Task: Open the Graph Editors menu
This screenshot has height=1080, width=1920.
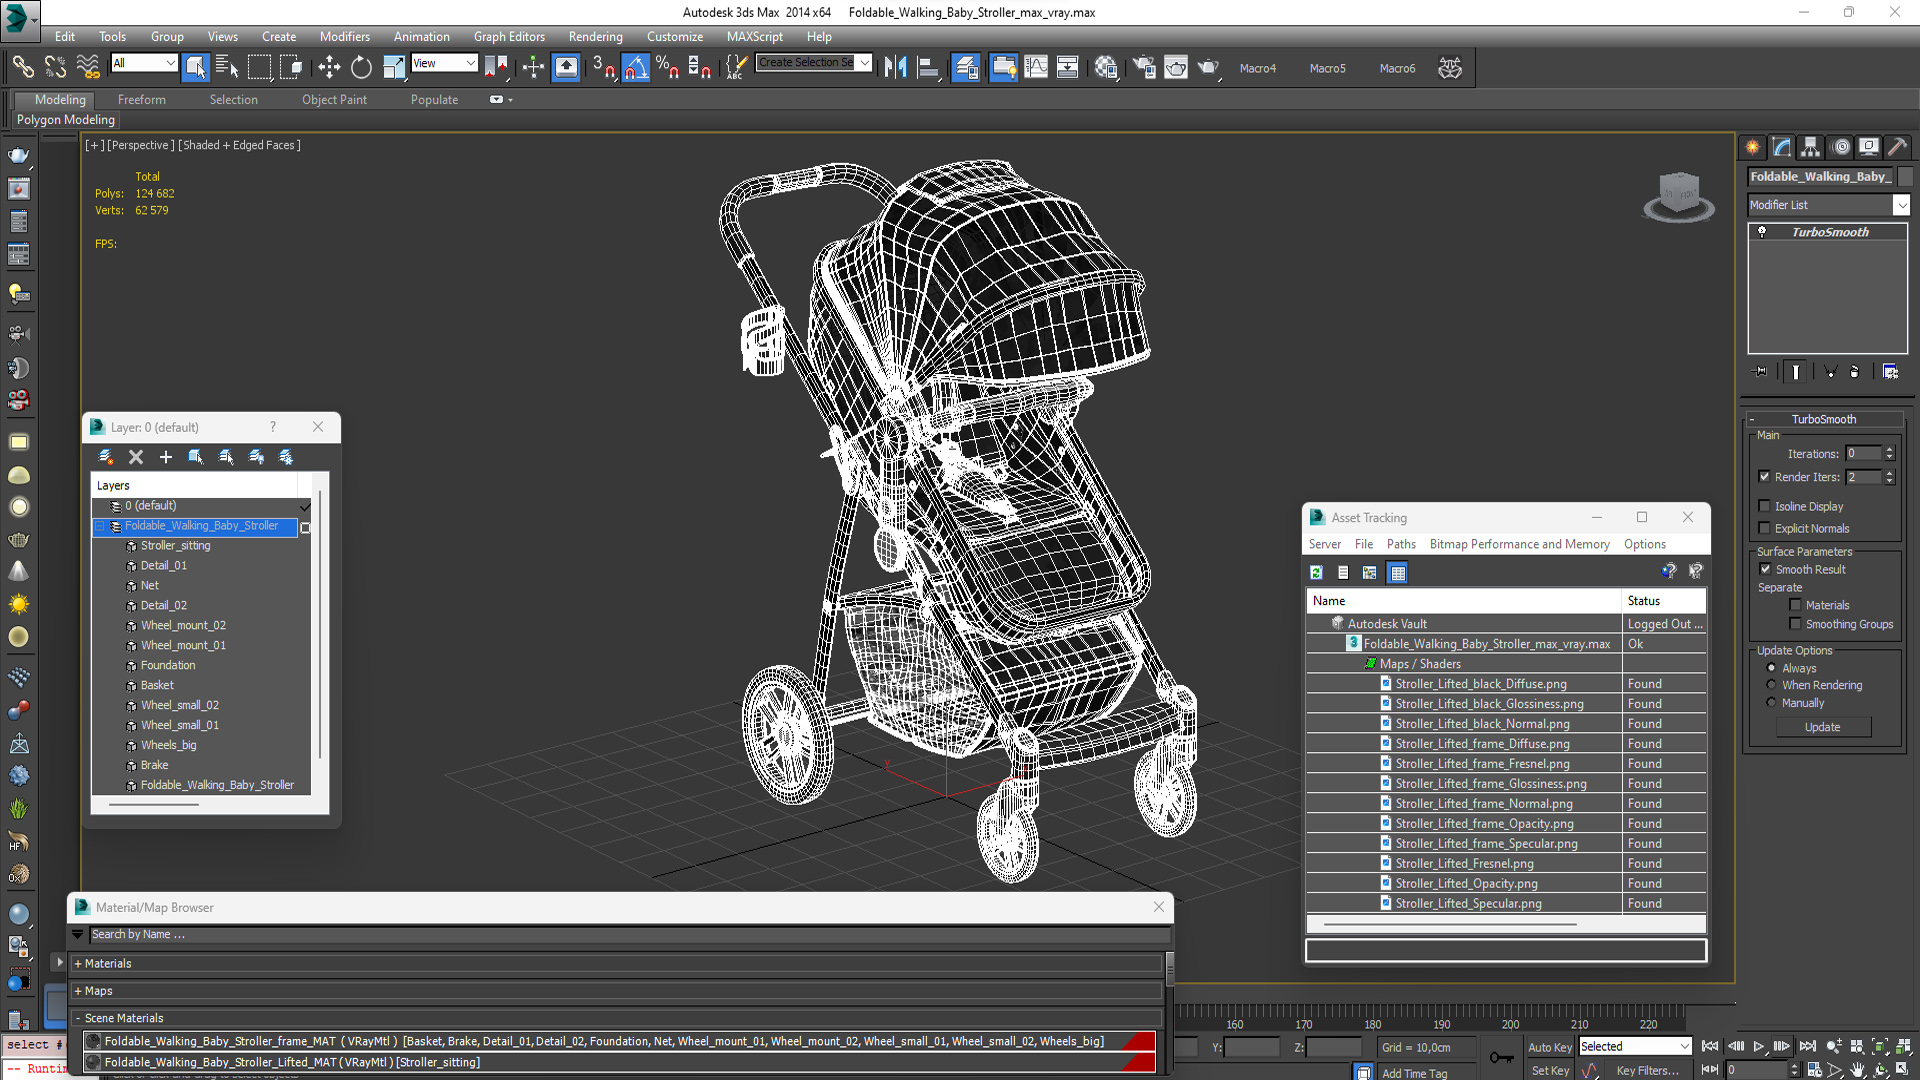Action: (509, 36)
